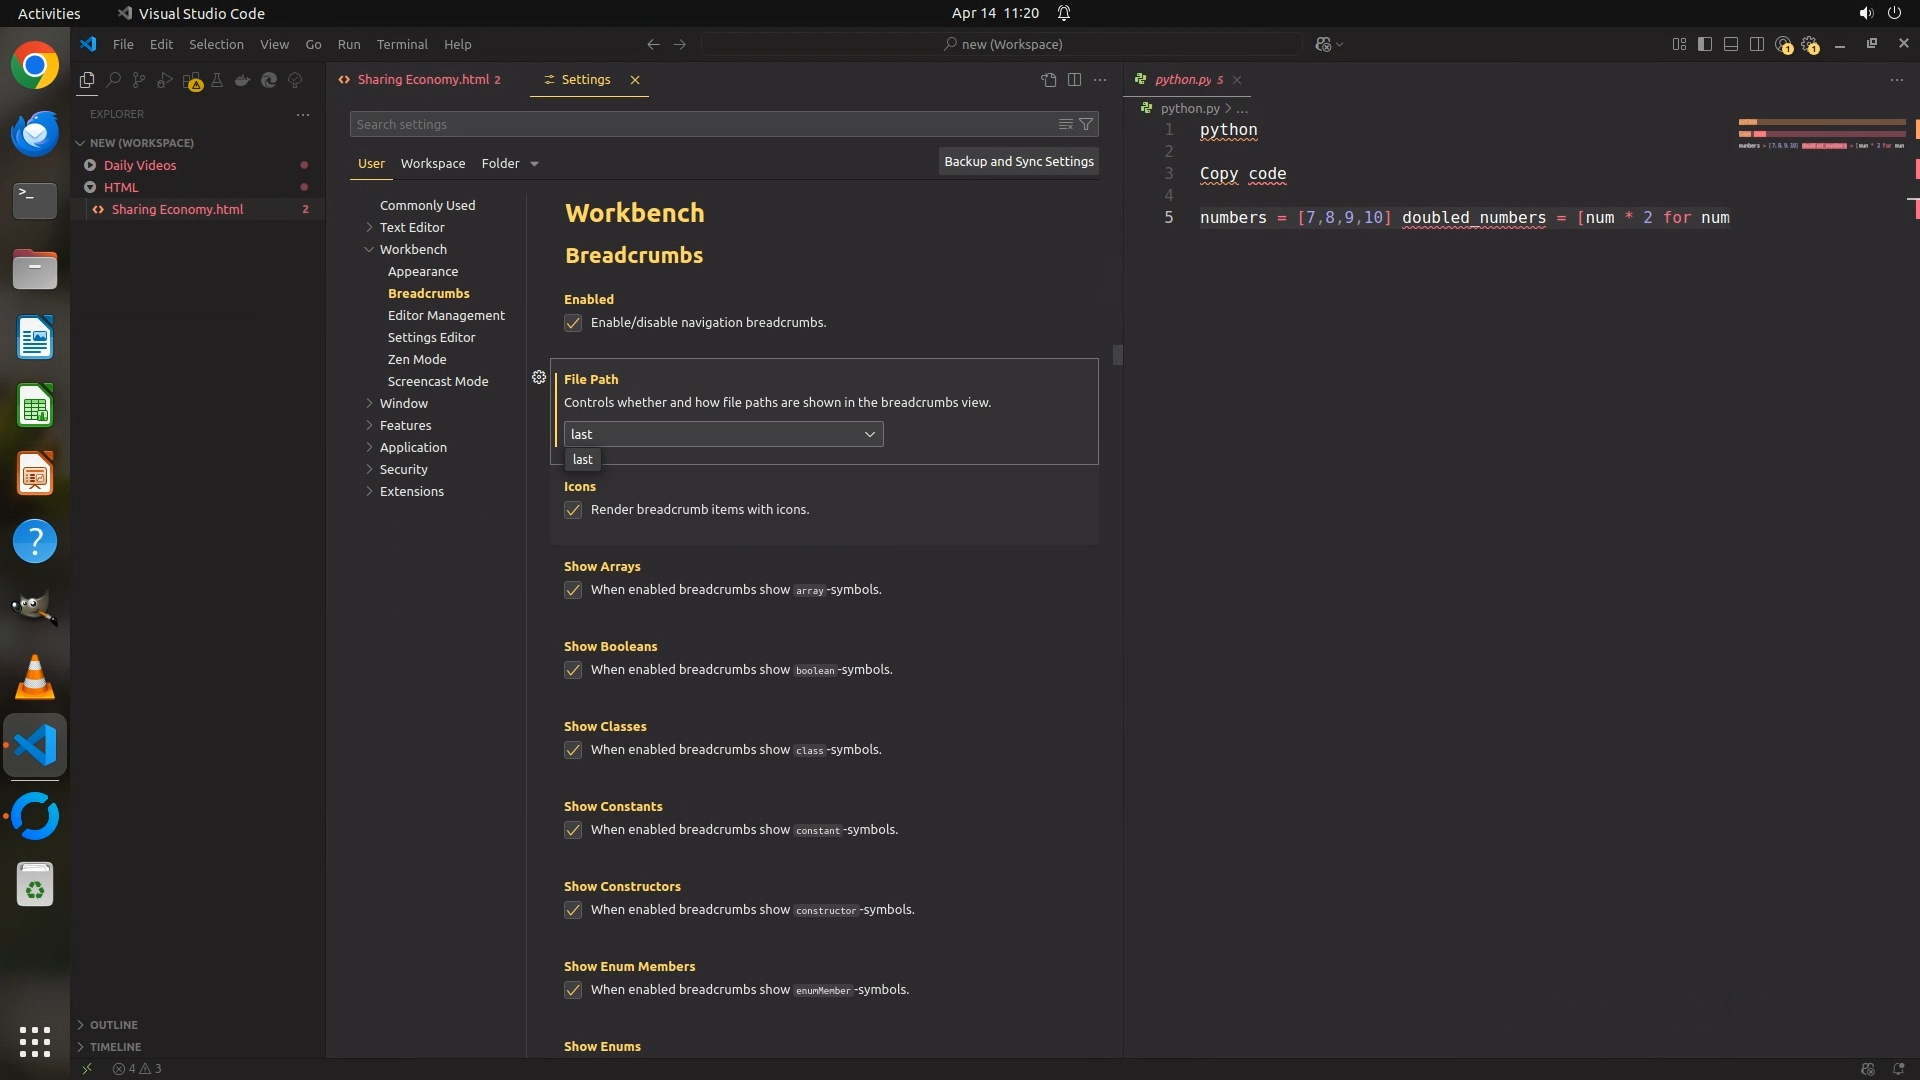The width and height of the screenshot is (1920, 1080).
Task: Select Editor Management in settings tree
Action: (x=446, y=315)
